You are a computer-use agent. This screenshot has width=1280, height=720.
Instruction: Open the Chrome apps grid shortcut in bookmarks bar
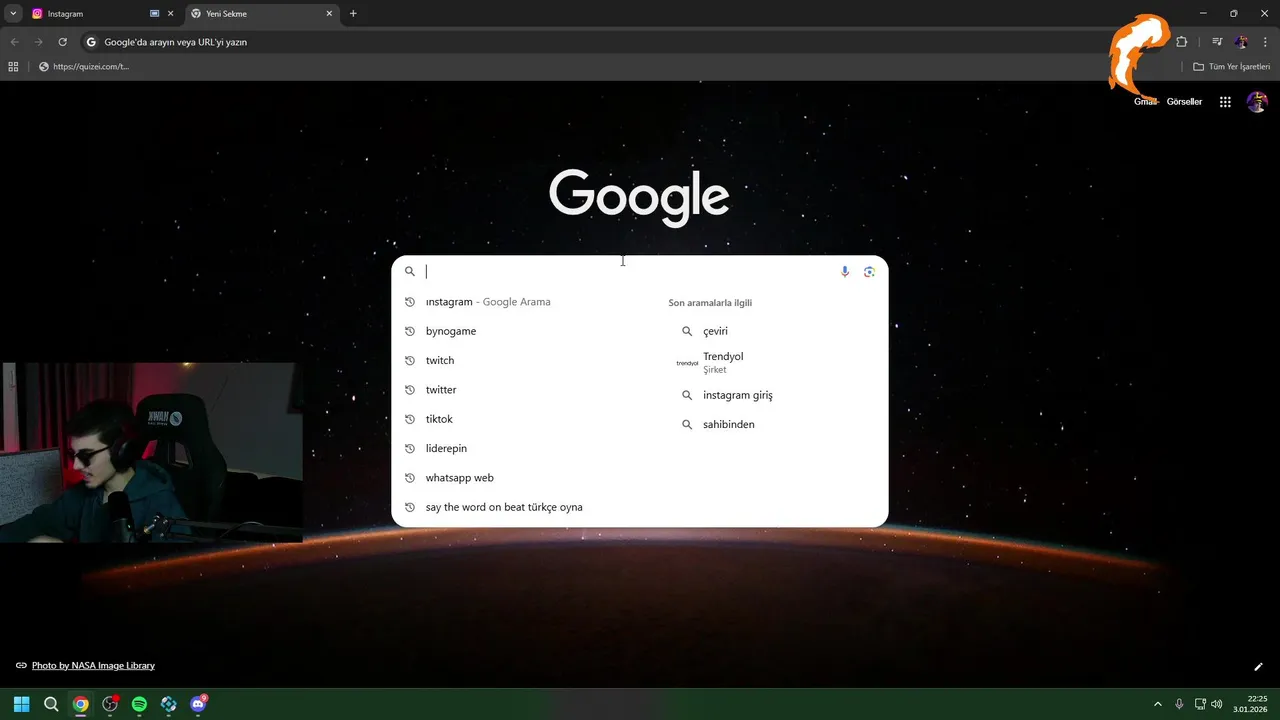click(x=13, y=67)
